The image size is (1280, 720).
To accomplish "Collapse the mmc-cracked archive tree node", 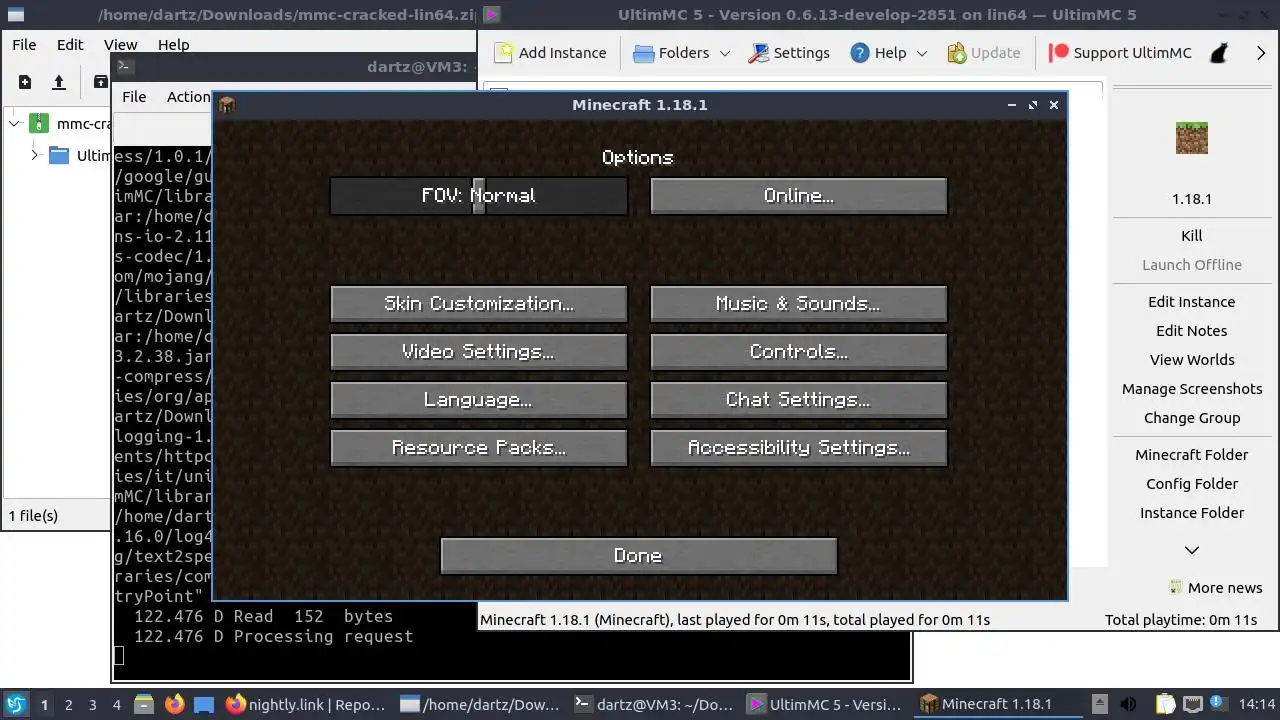I will tap(14, 124).
